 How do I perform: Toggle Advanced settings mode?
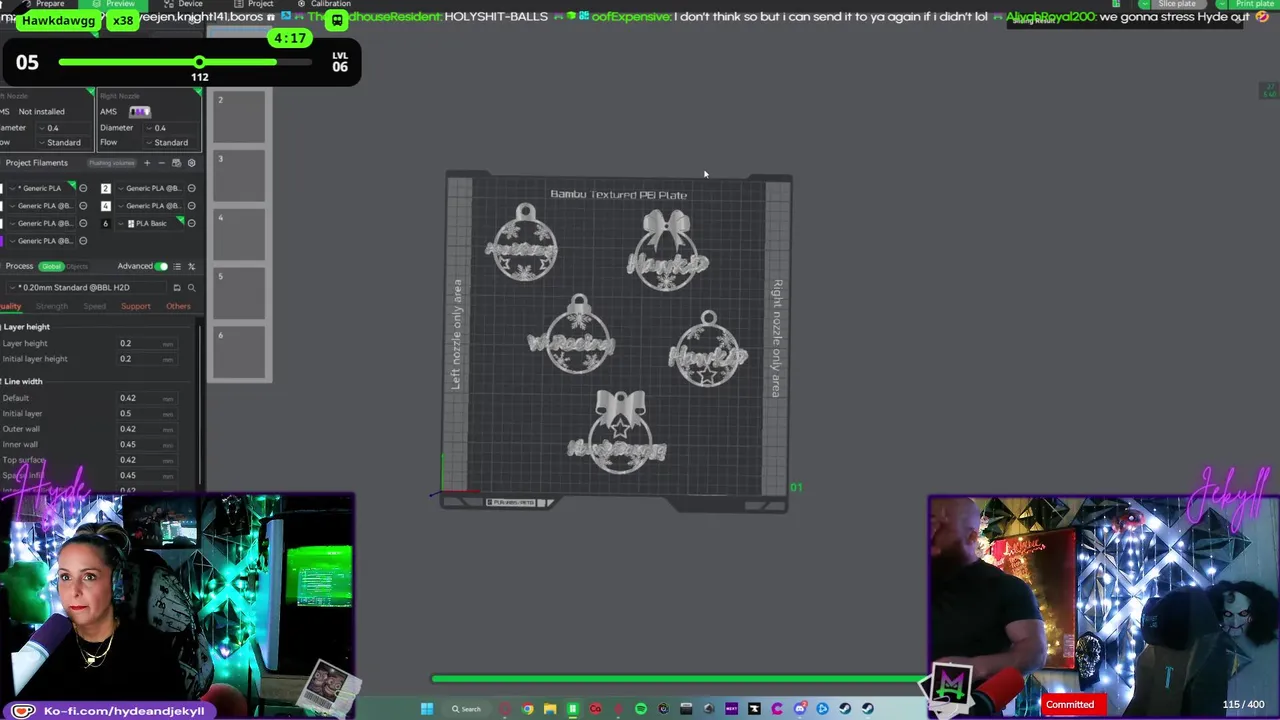point(161,266)
